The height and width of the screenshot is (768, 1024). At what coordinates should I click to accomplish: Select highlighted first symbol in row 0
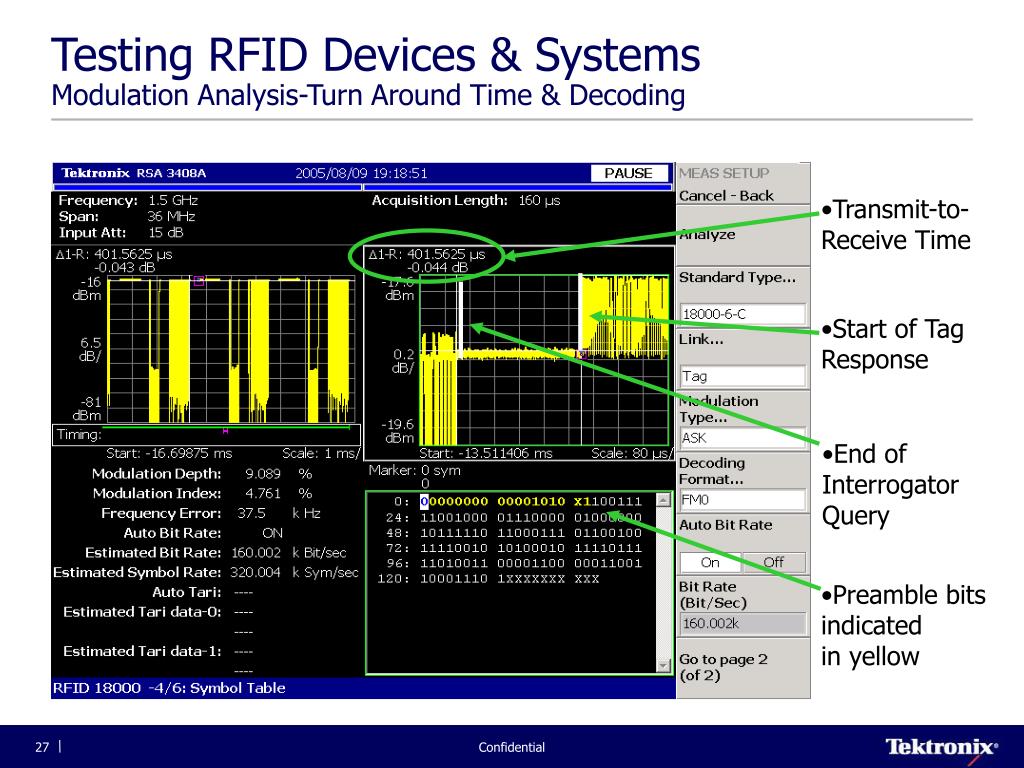[424, 502]
